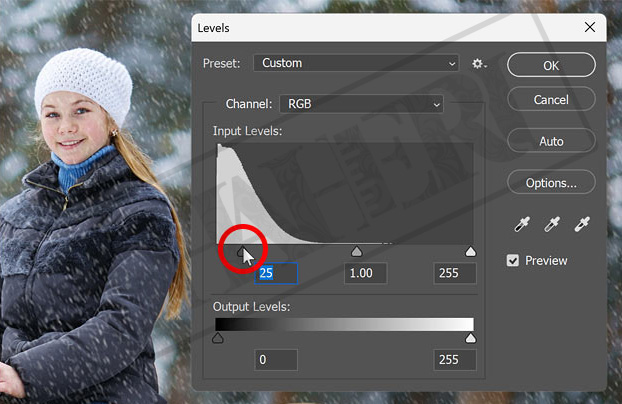Click the output black slider triangle
This screenshot has width=622, height=404.
click(x=218, y=339)
